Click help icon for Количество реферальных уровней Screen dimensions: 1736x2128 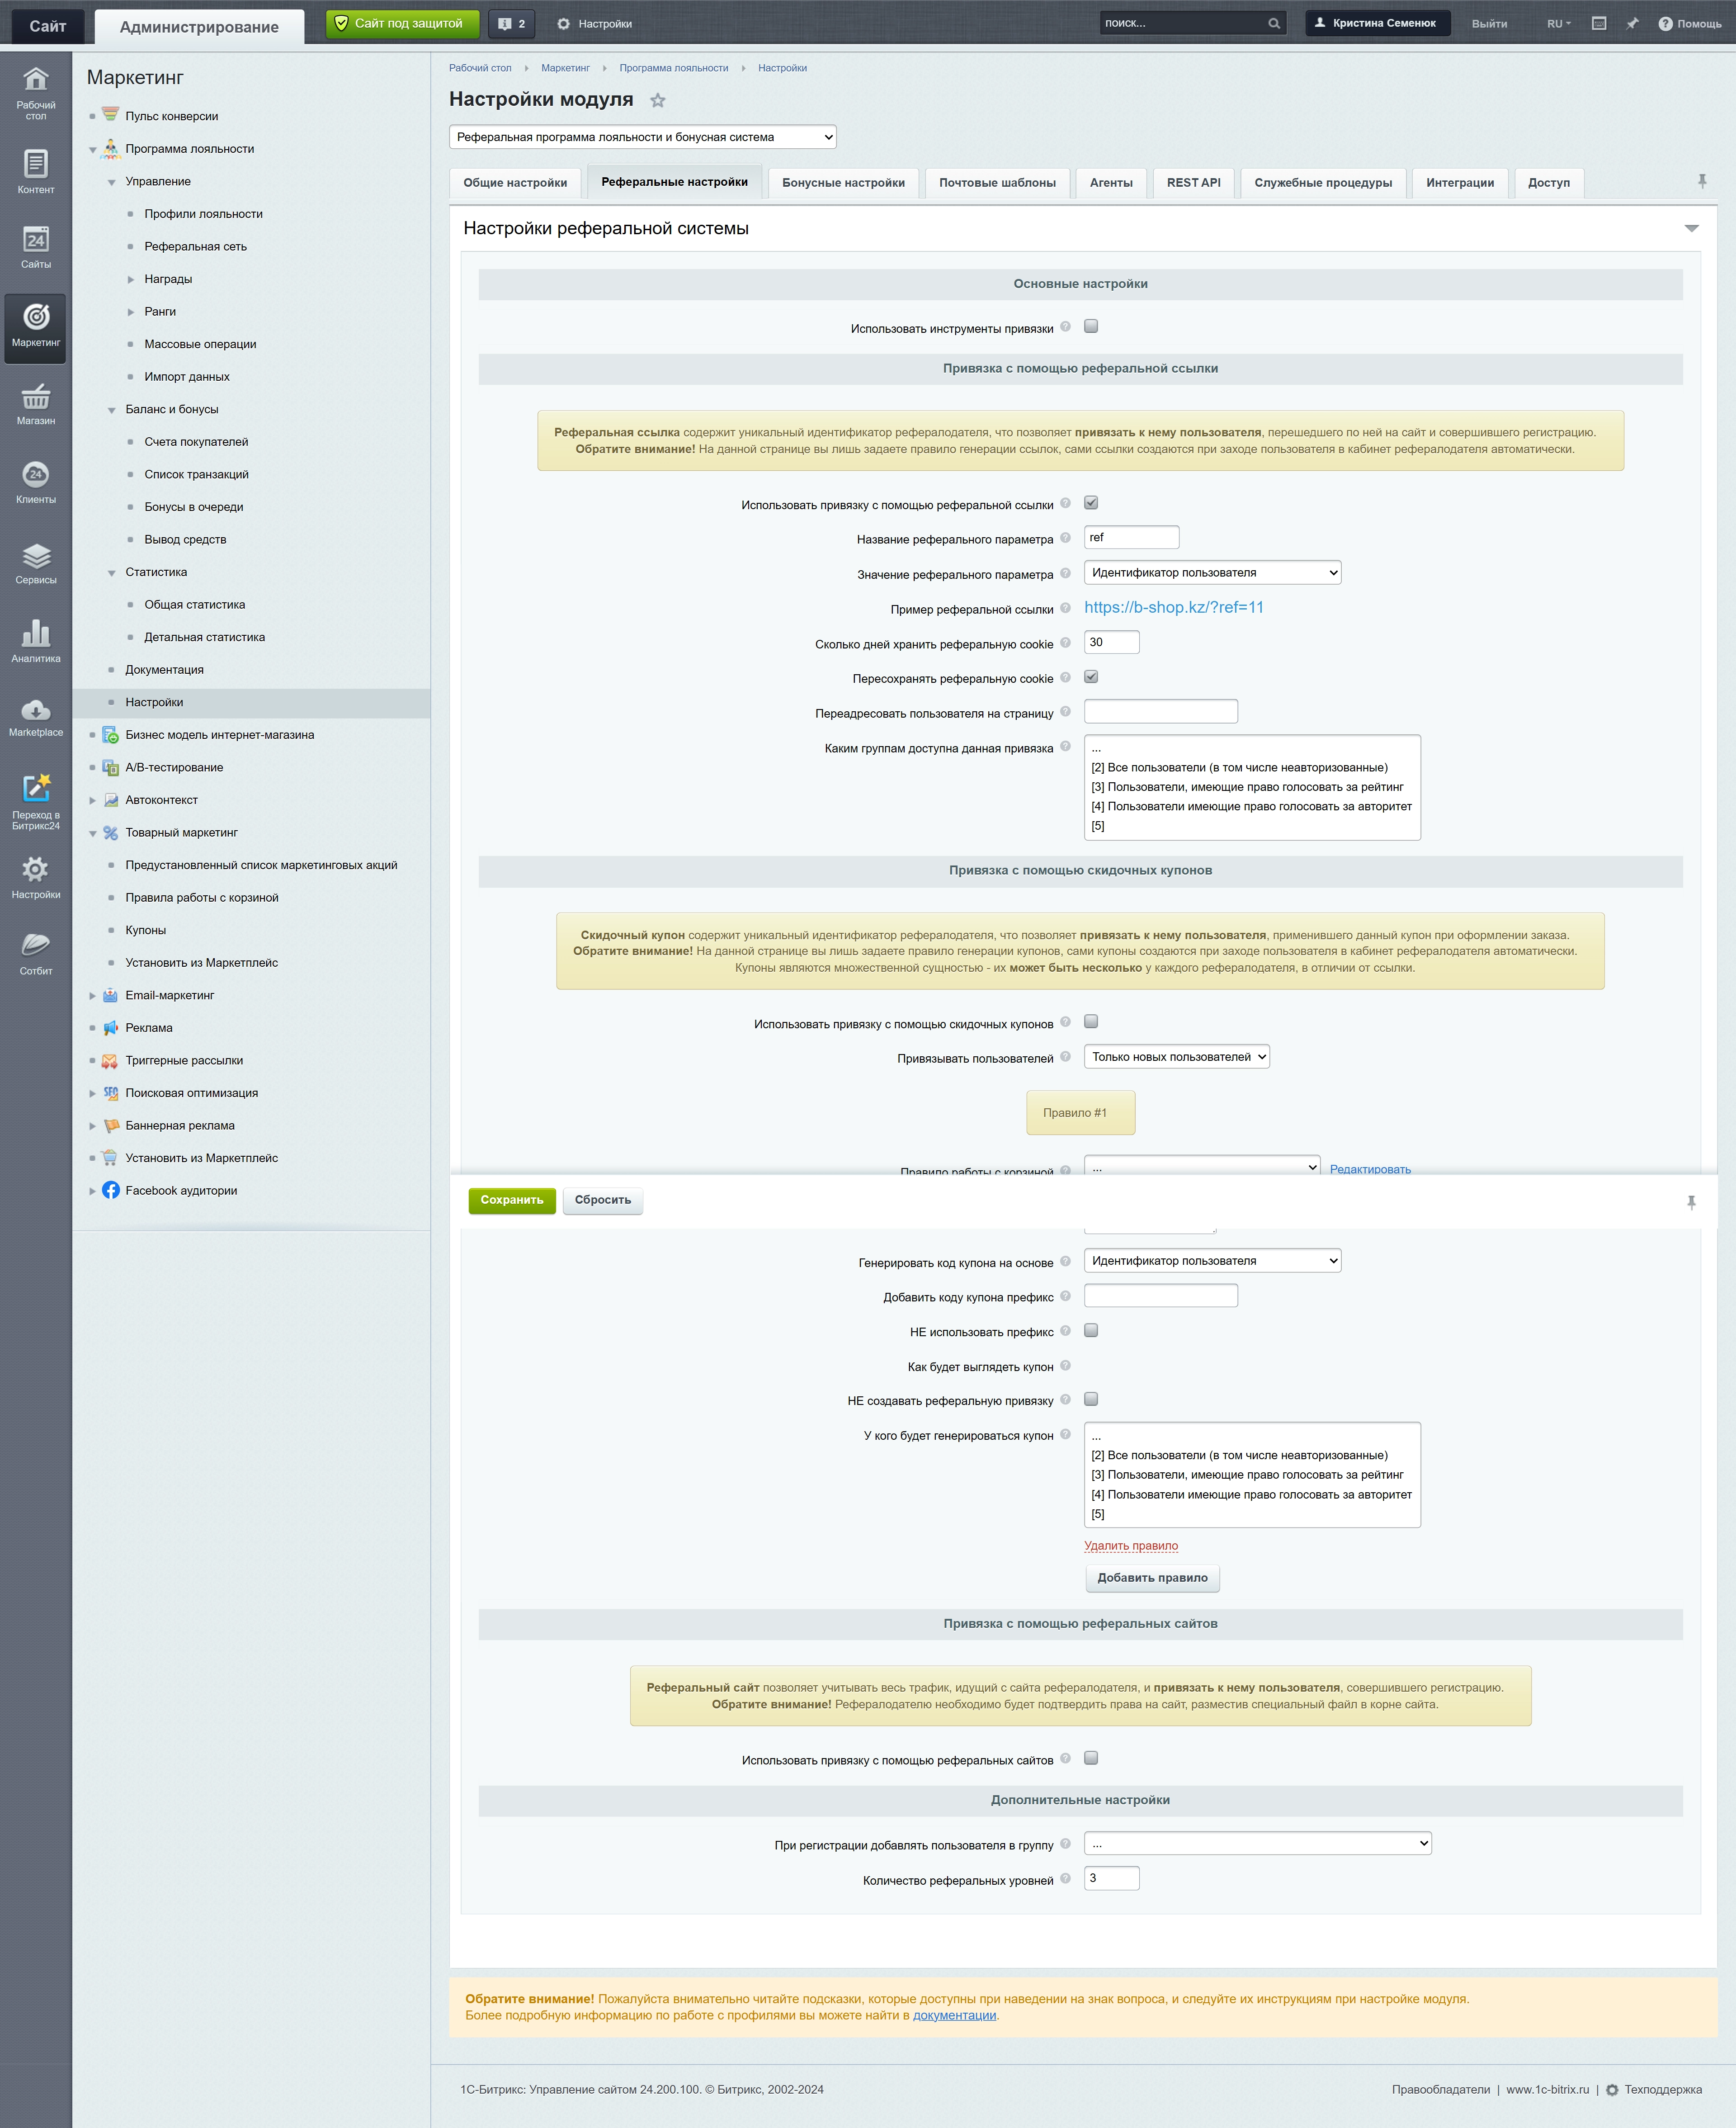(x=1065, y=1878)
